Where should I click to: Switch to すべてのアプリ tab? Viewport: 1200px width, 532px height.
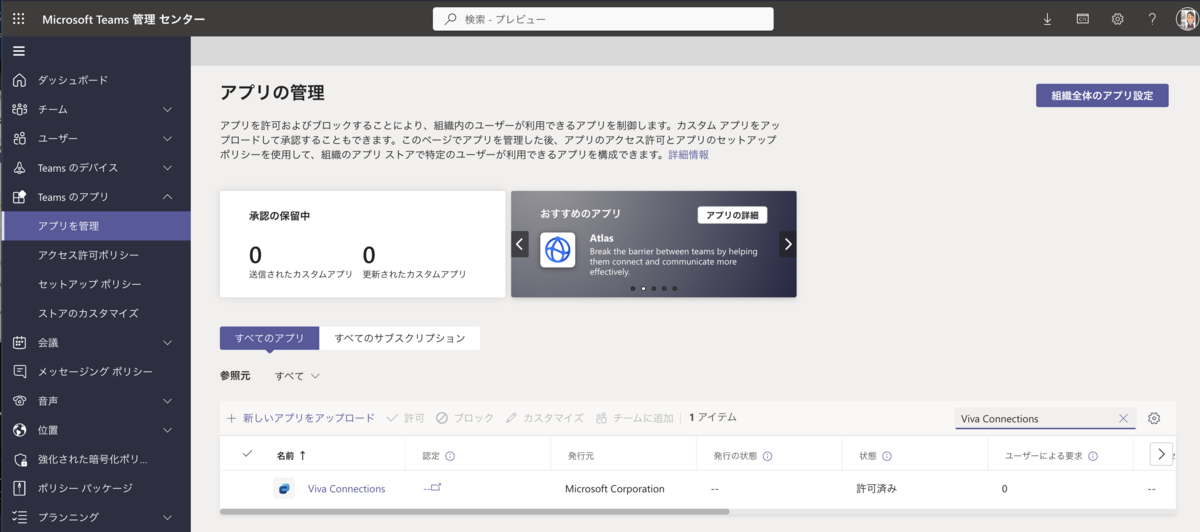point(270,338)
